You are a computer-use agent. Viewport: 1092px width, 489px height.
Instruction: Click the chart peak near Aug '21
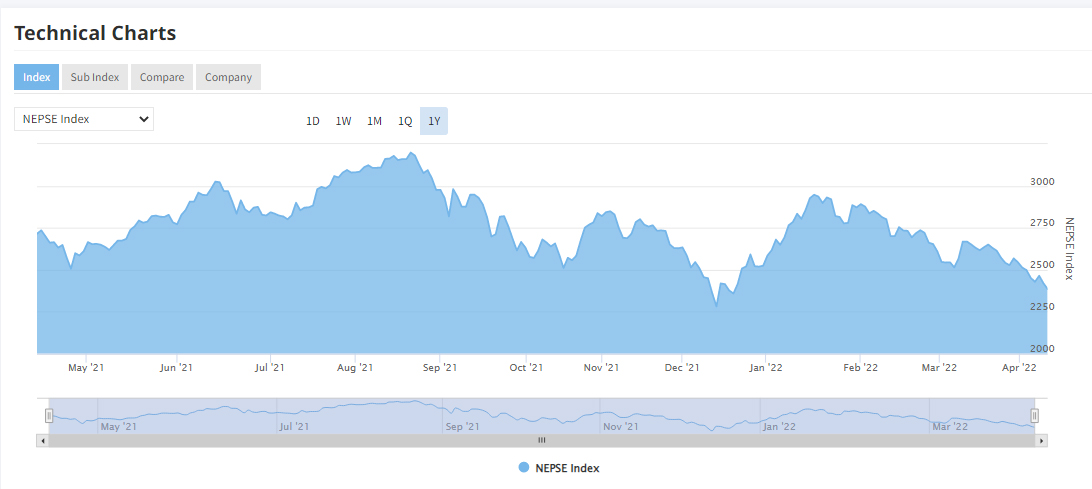(412, 154)
